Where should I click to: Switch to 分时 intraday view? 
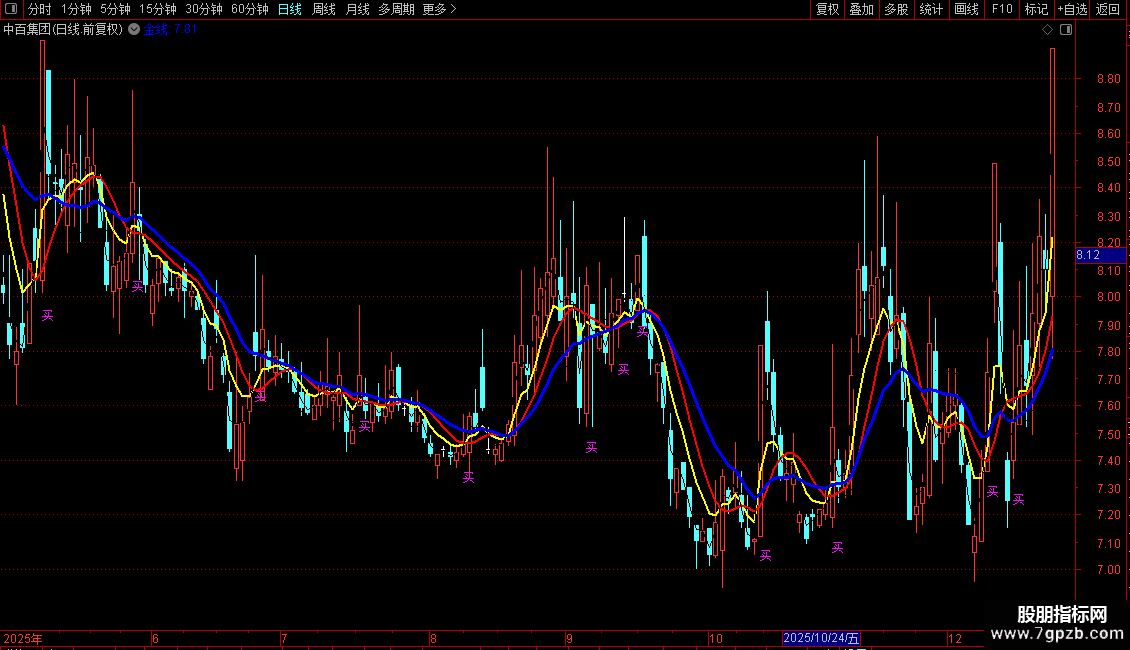(x=40, y=9)
